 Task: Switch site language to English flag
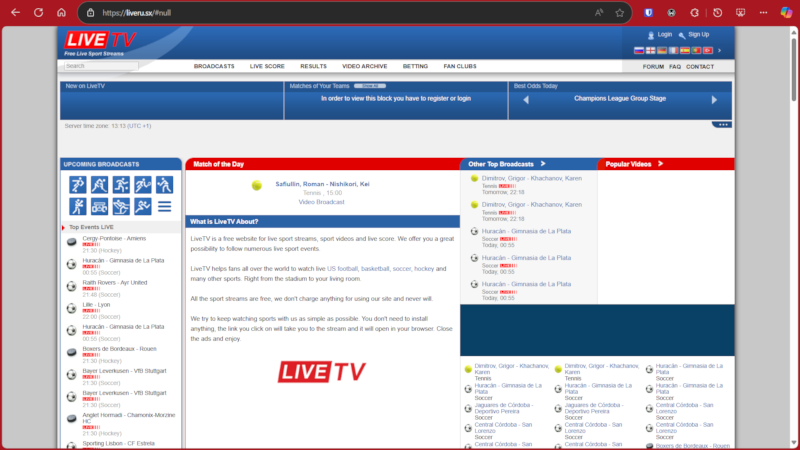pyautogui.click(x=651, y=51)
